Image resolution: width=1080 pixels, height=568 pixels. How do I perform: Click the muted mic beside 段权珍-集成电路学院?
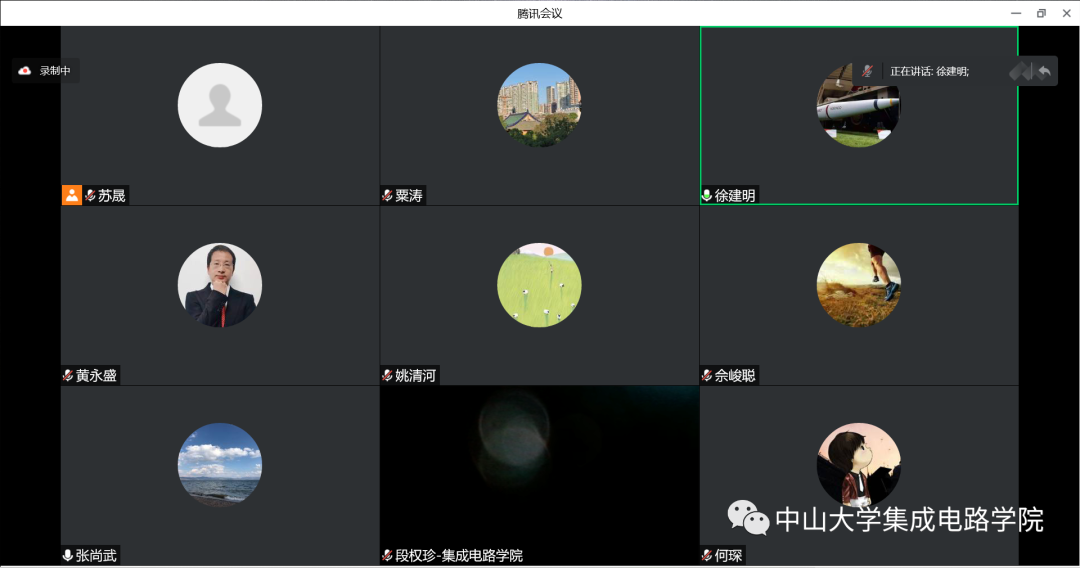[x=387, y=556]
